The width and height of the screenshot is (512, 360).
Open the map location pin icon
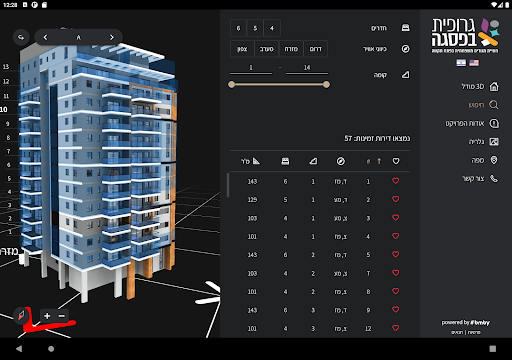494,160
